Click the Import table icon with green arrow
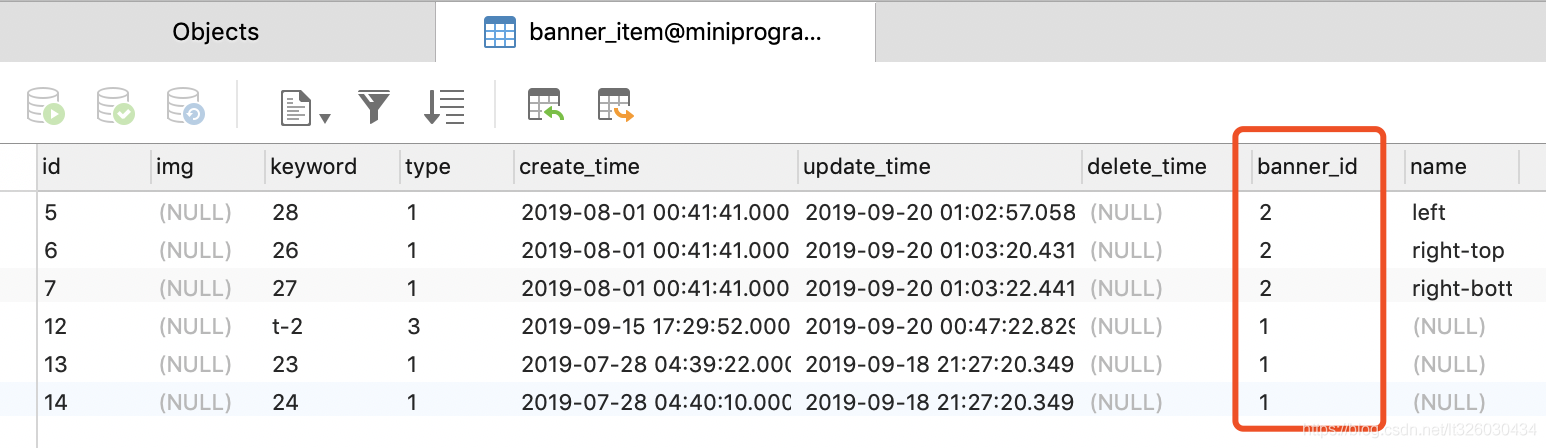1546x448 pixels. point(546,105)
